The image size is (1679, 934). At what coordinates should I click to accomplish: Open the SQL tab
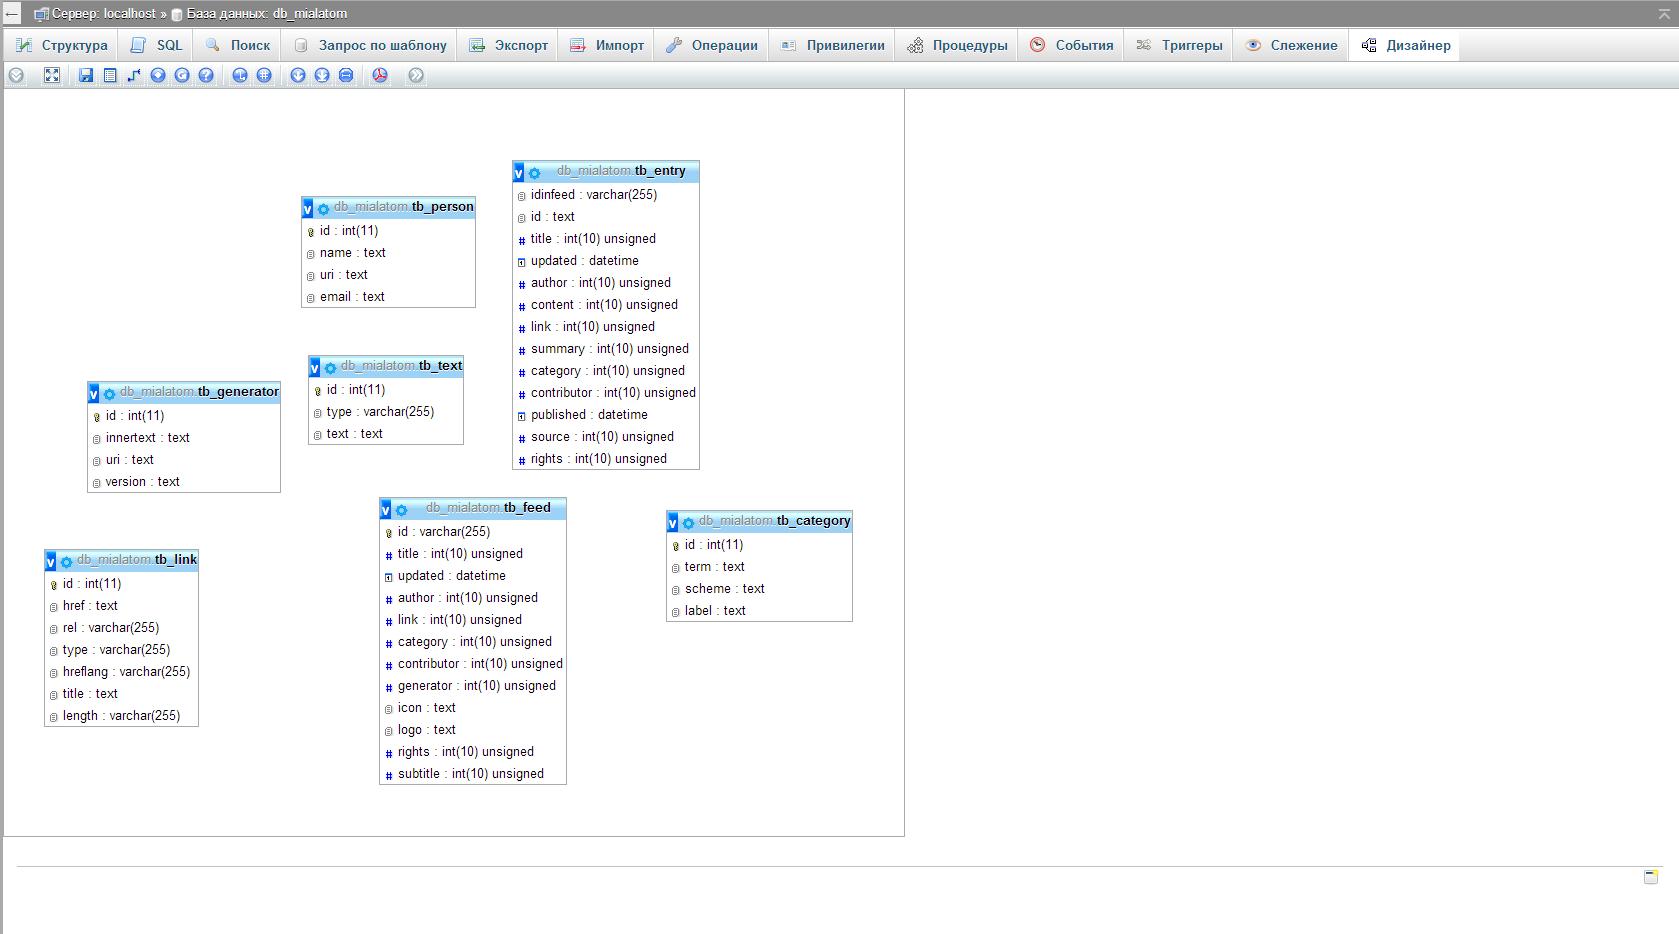157,45
